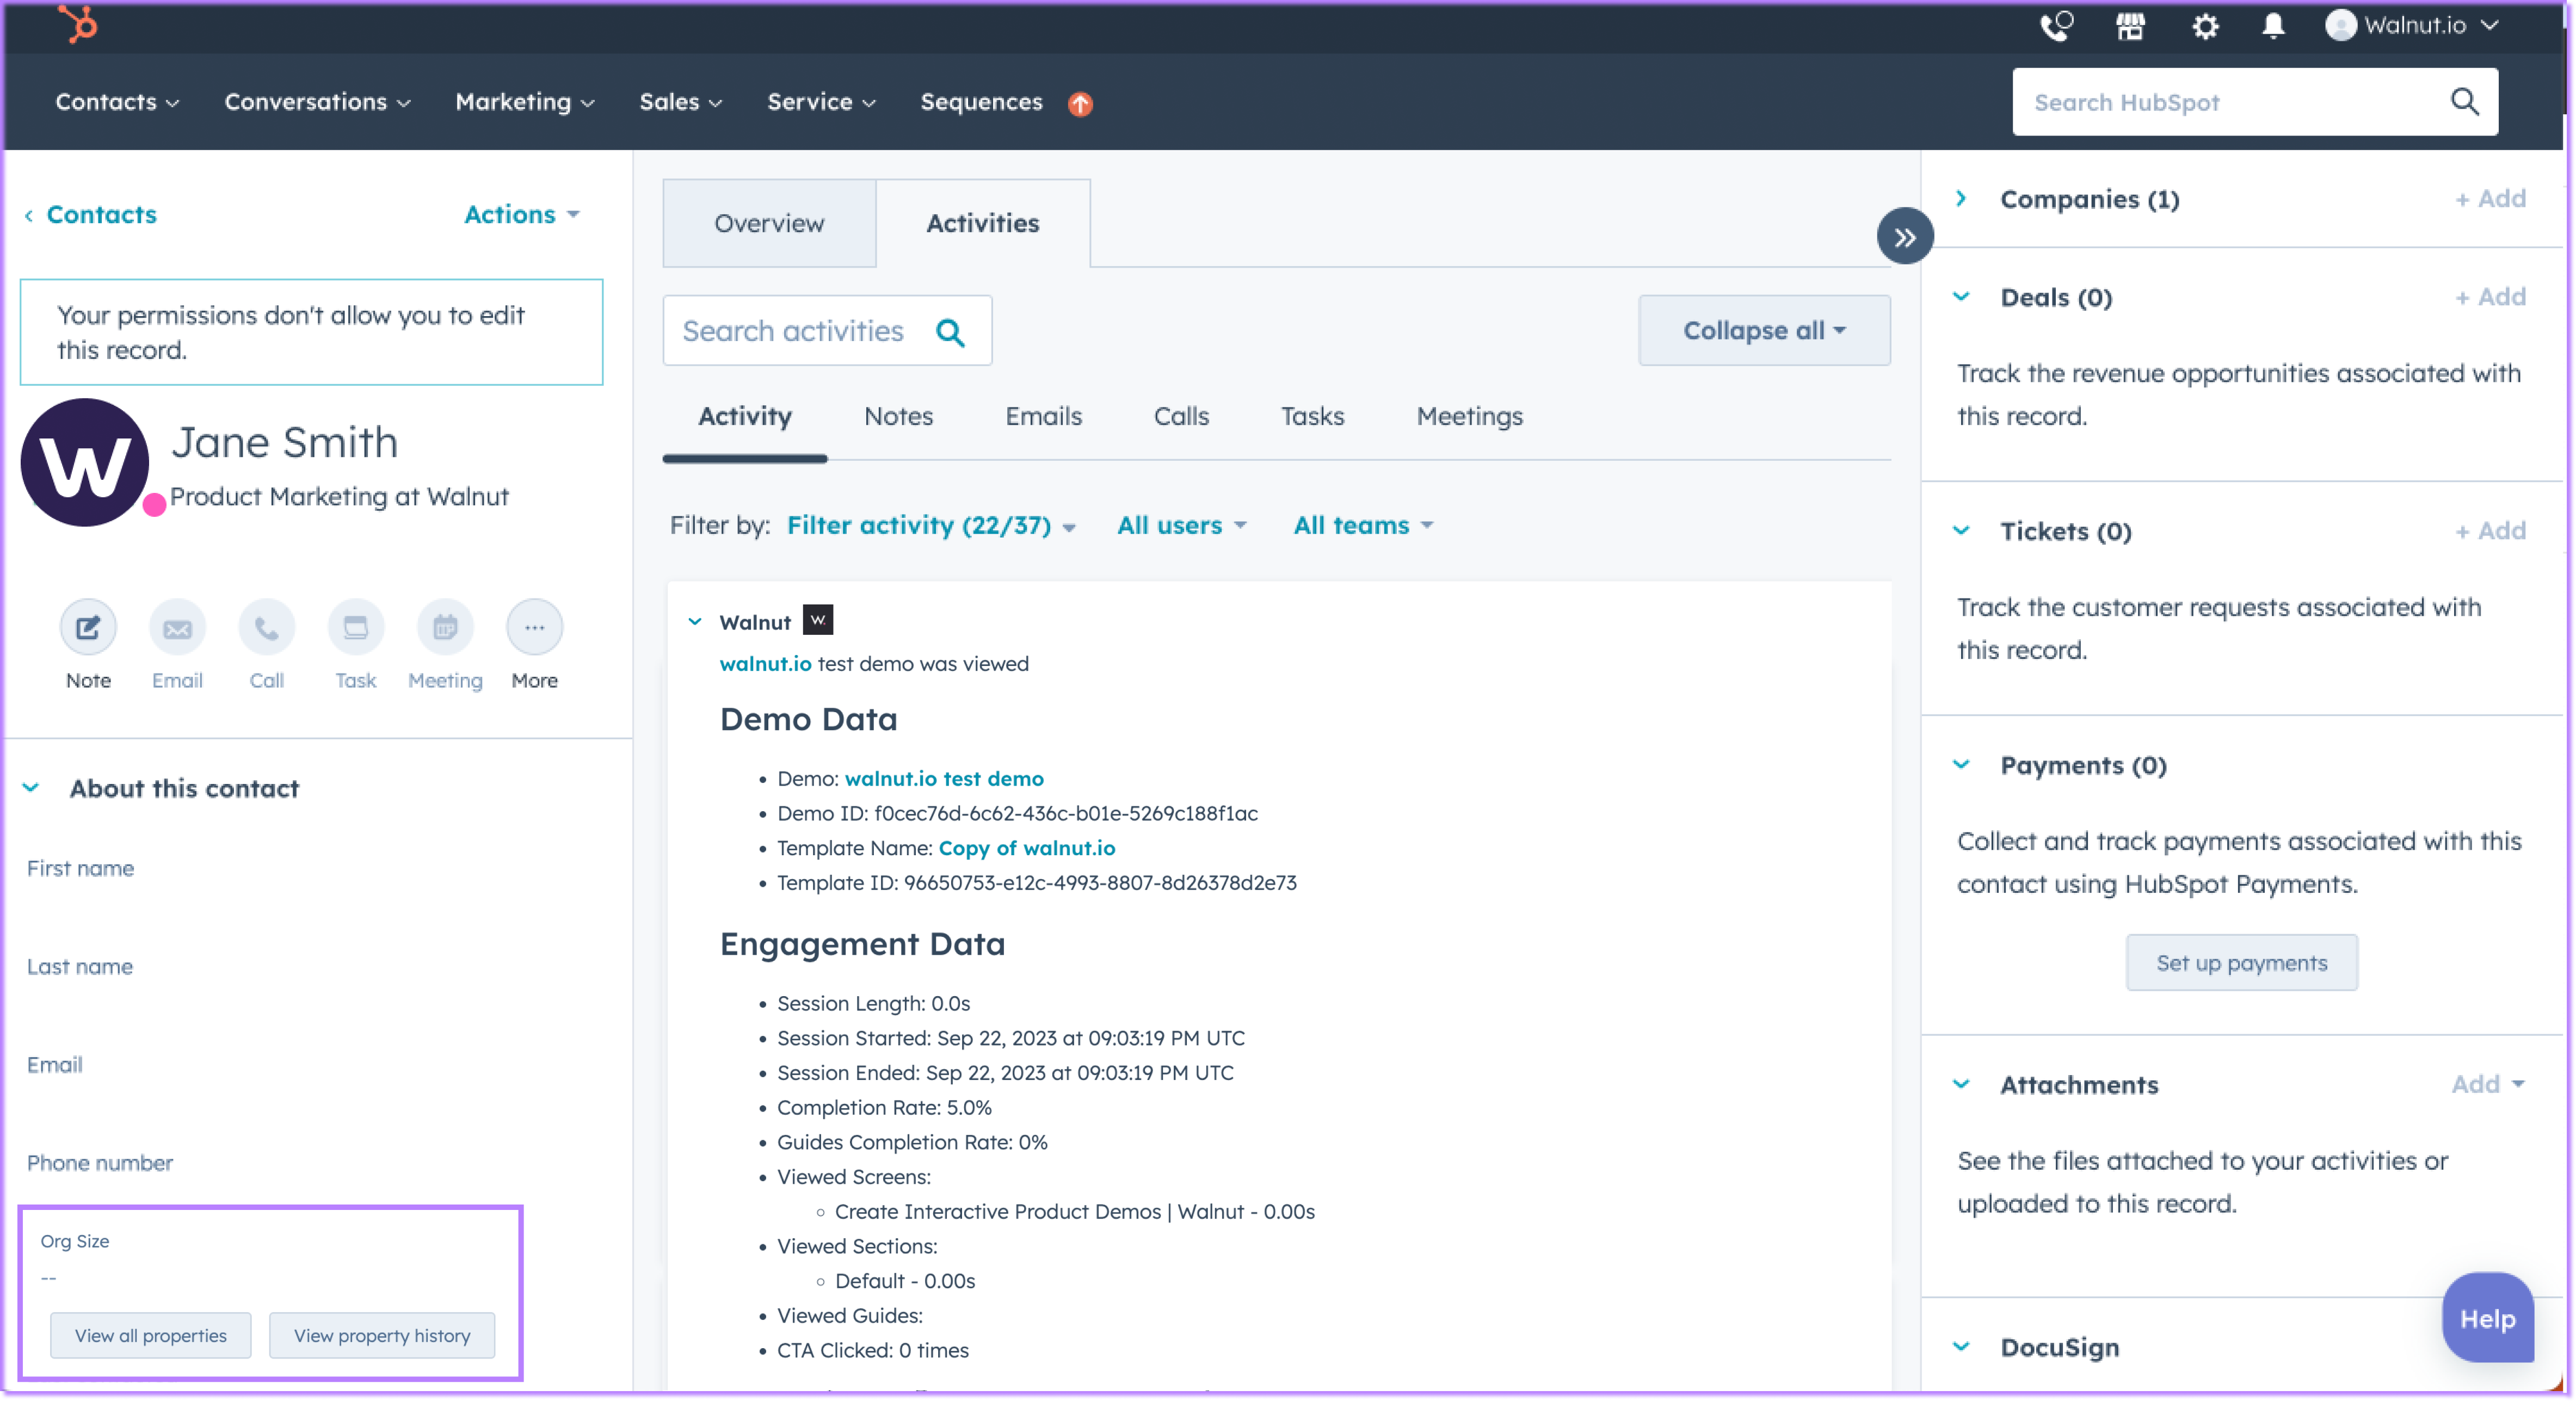
Task: Open the walnut.io test demo link
Action: pos(944,778)
